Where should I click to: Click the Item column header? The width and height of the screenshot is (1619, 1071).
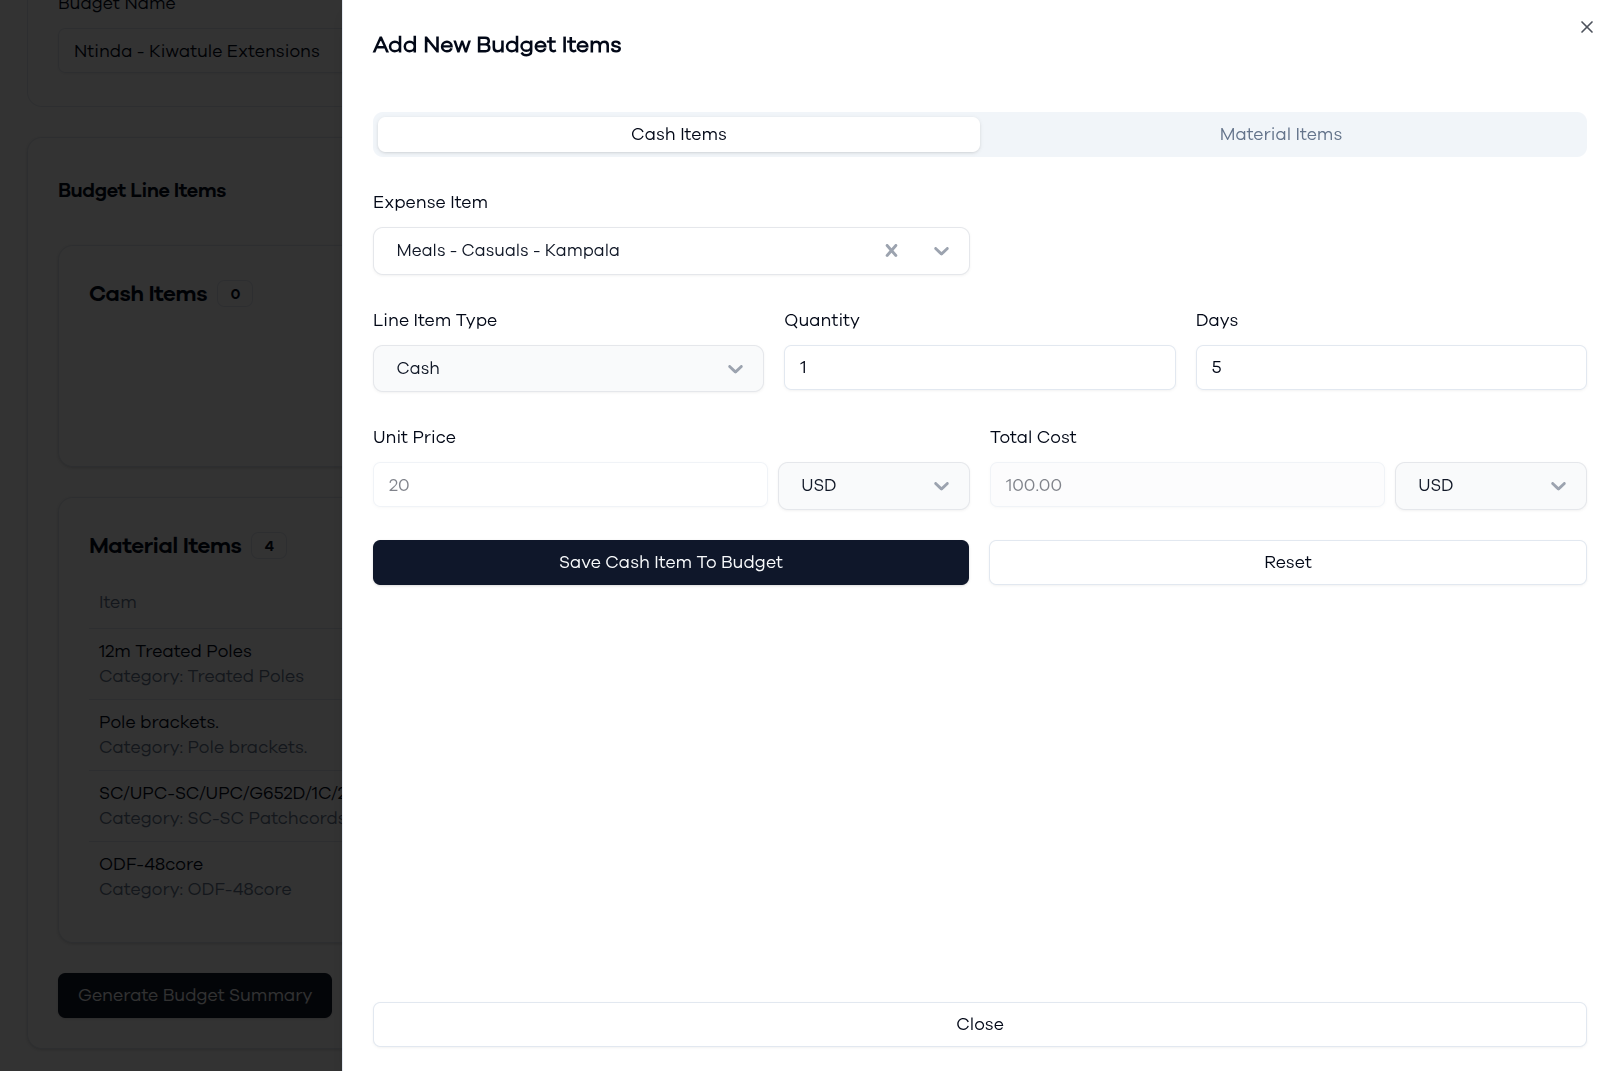coord(118,602)
